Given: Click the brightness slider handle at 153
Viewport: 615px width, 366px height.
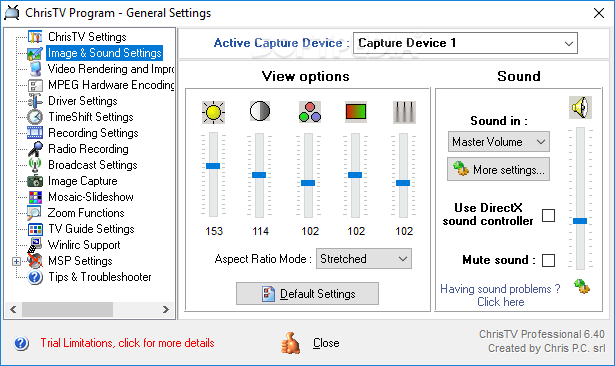Looking at the screenshot, I should 213,166.
